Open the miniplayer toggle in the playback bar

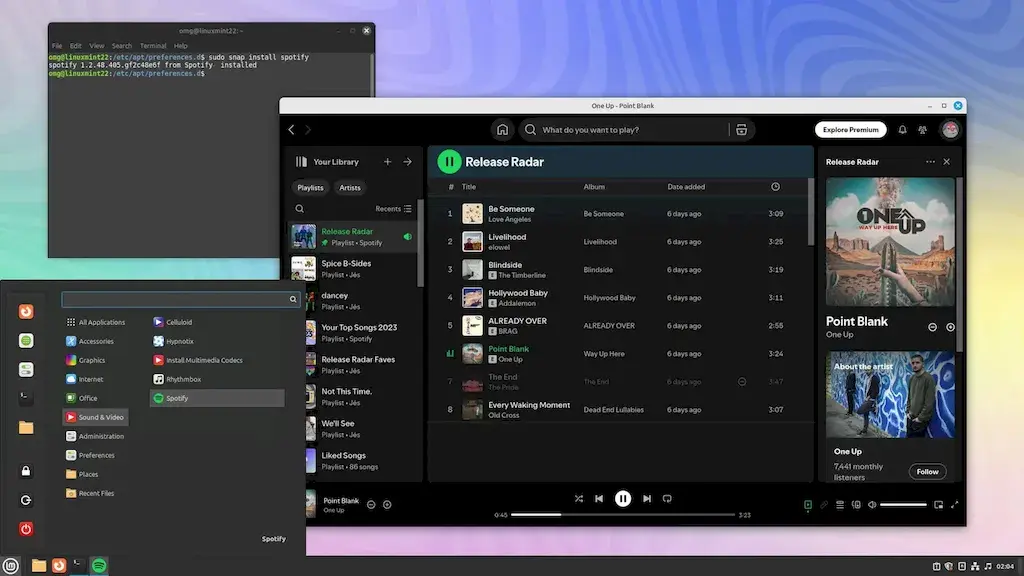pos(938,504)
